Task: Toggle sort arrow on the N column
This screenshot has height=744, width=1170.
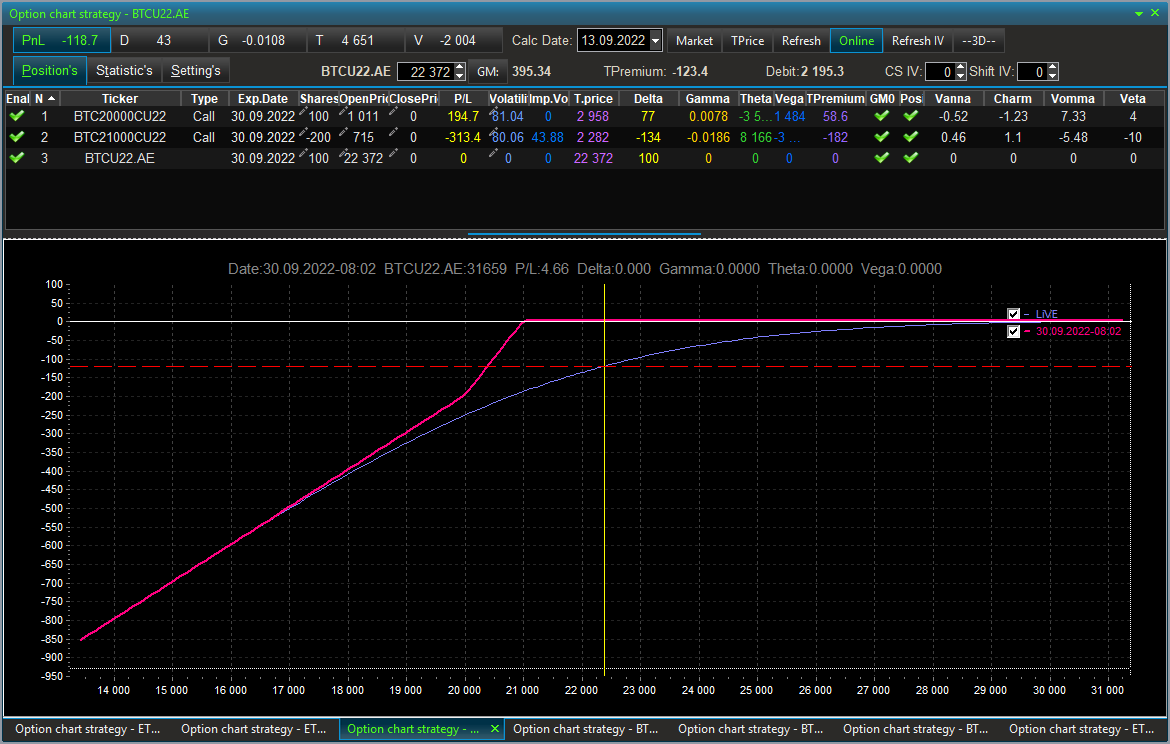Action: pyautogui.click(x=51, y=99)
